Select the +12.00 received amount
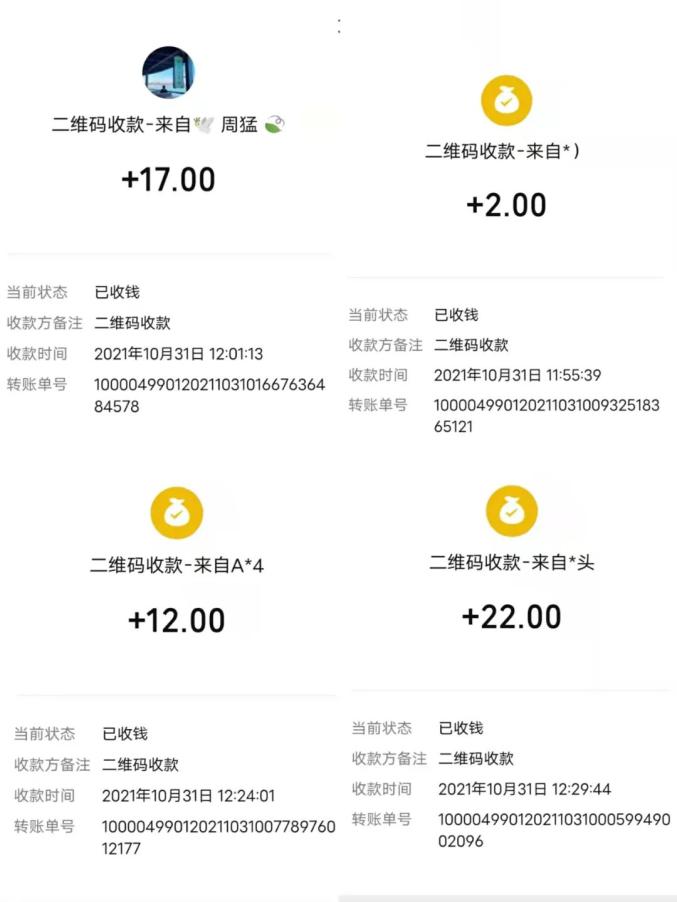Viewport: 677px width, 902px height. click(177, 620)
